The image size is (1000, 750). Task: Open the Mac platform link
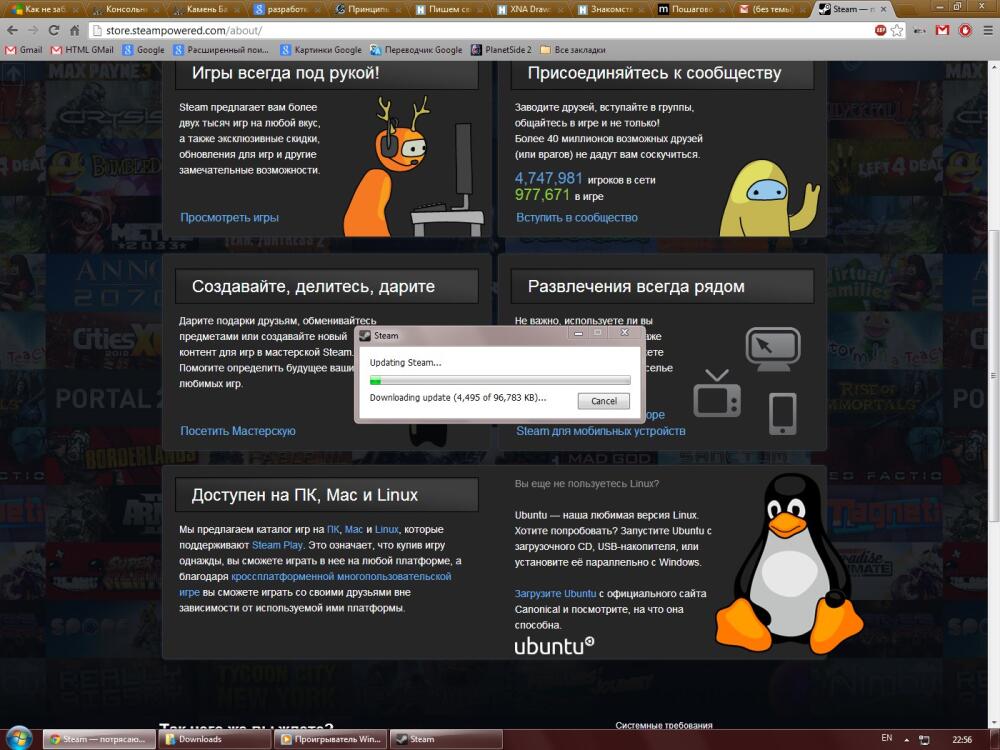[x=353, y=529]
